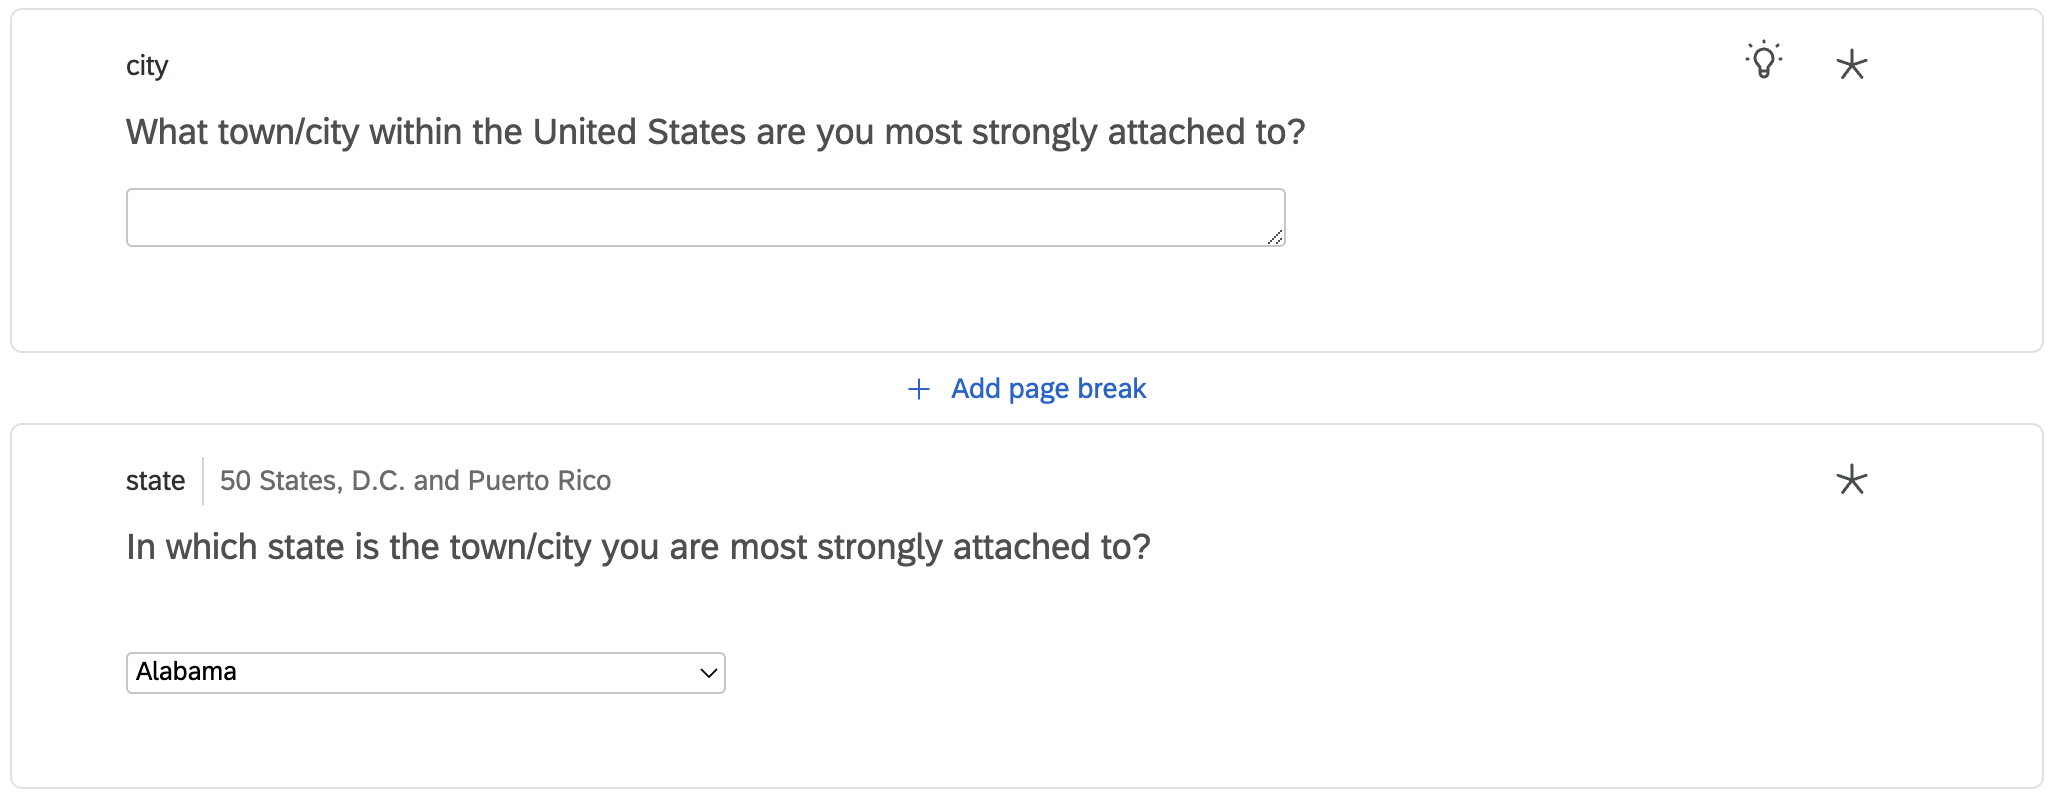Click the plus icon beside Add page break

[918, 389]
